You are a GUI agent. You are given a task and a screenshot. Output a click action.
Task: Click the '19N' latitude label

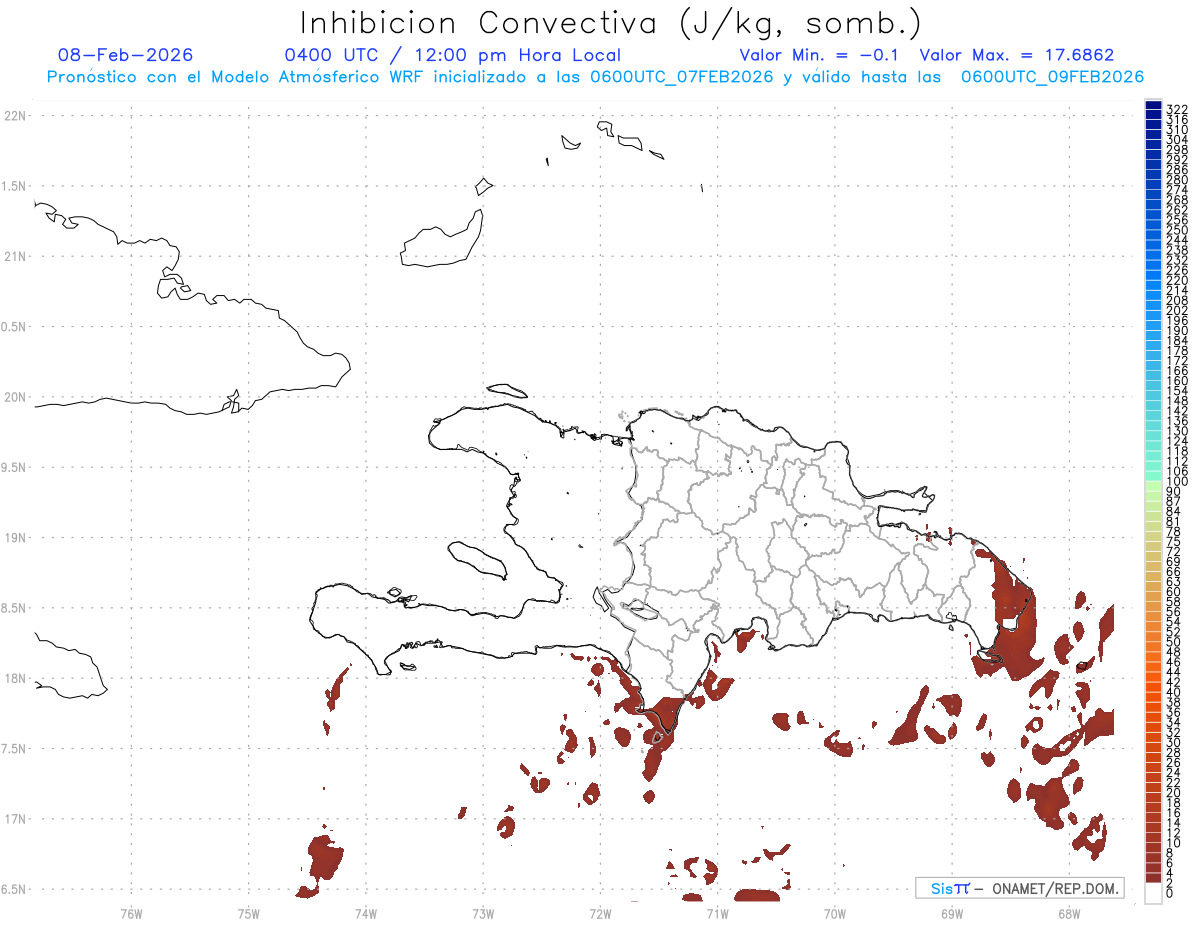pos(14,537)
